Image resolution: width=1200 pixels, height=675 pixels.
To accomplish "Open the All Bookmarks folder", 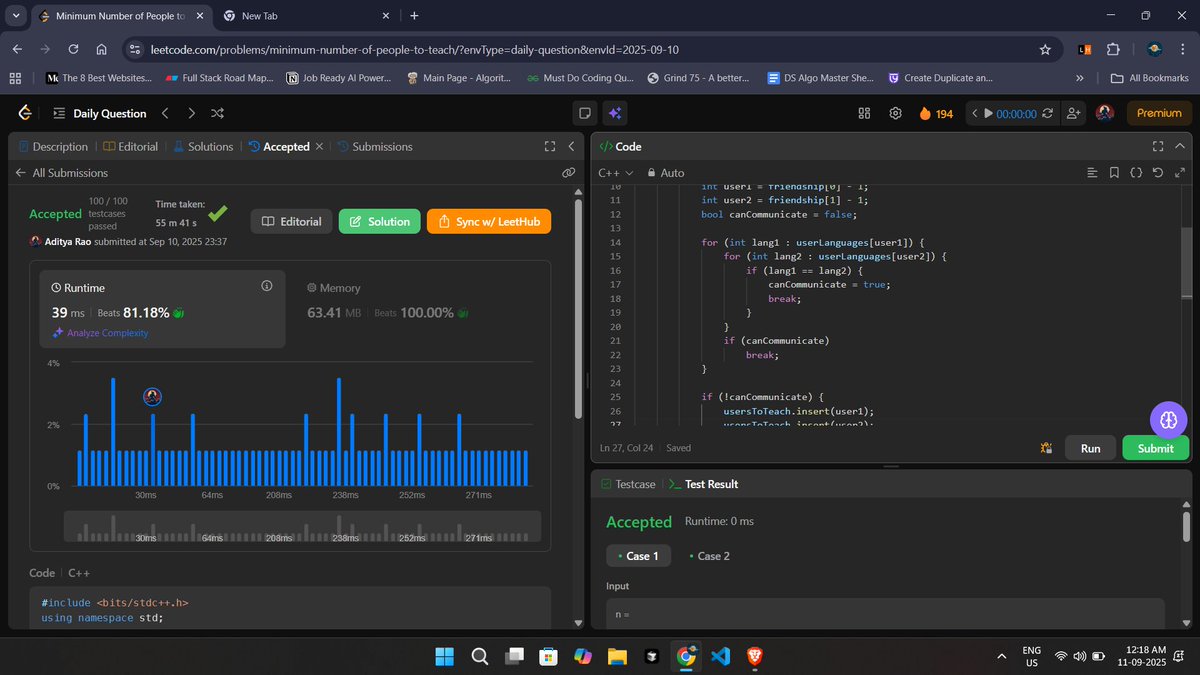I will pyautogui.click(x=1150, y=78).
